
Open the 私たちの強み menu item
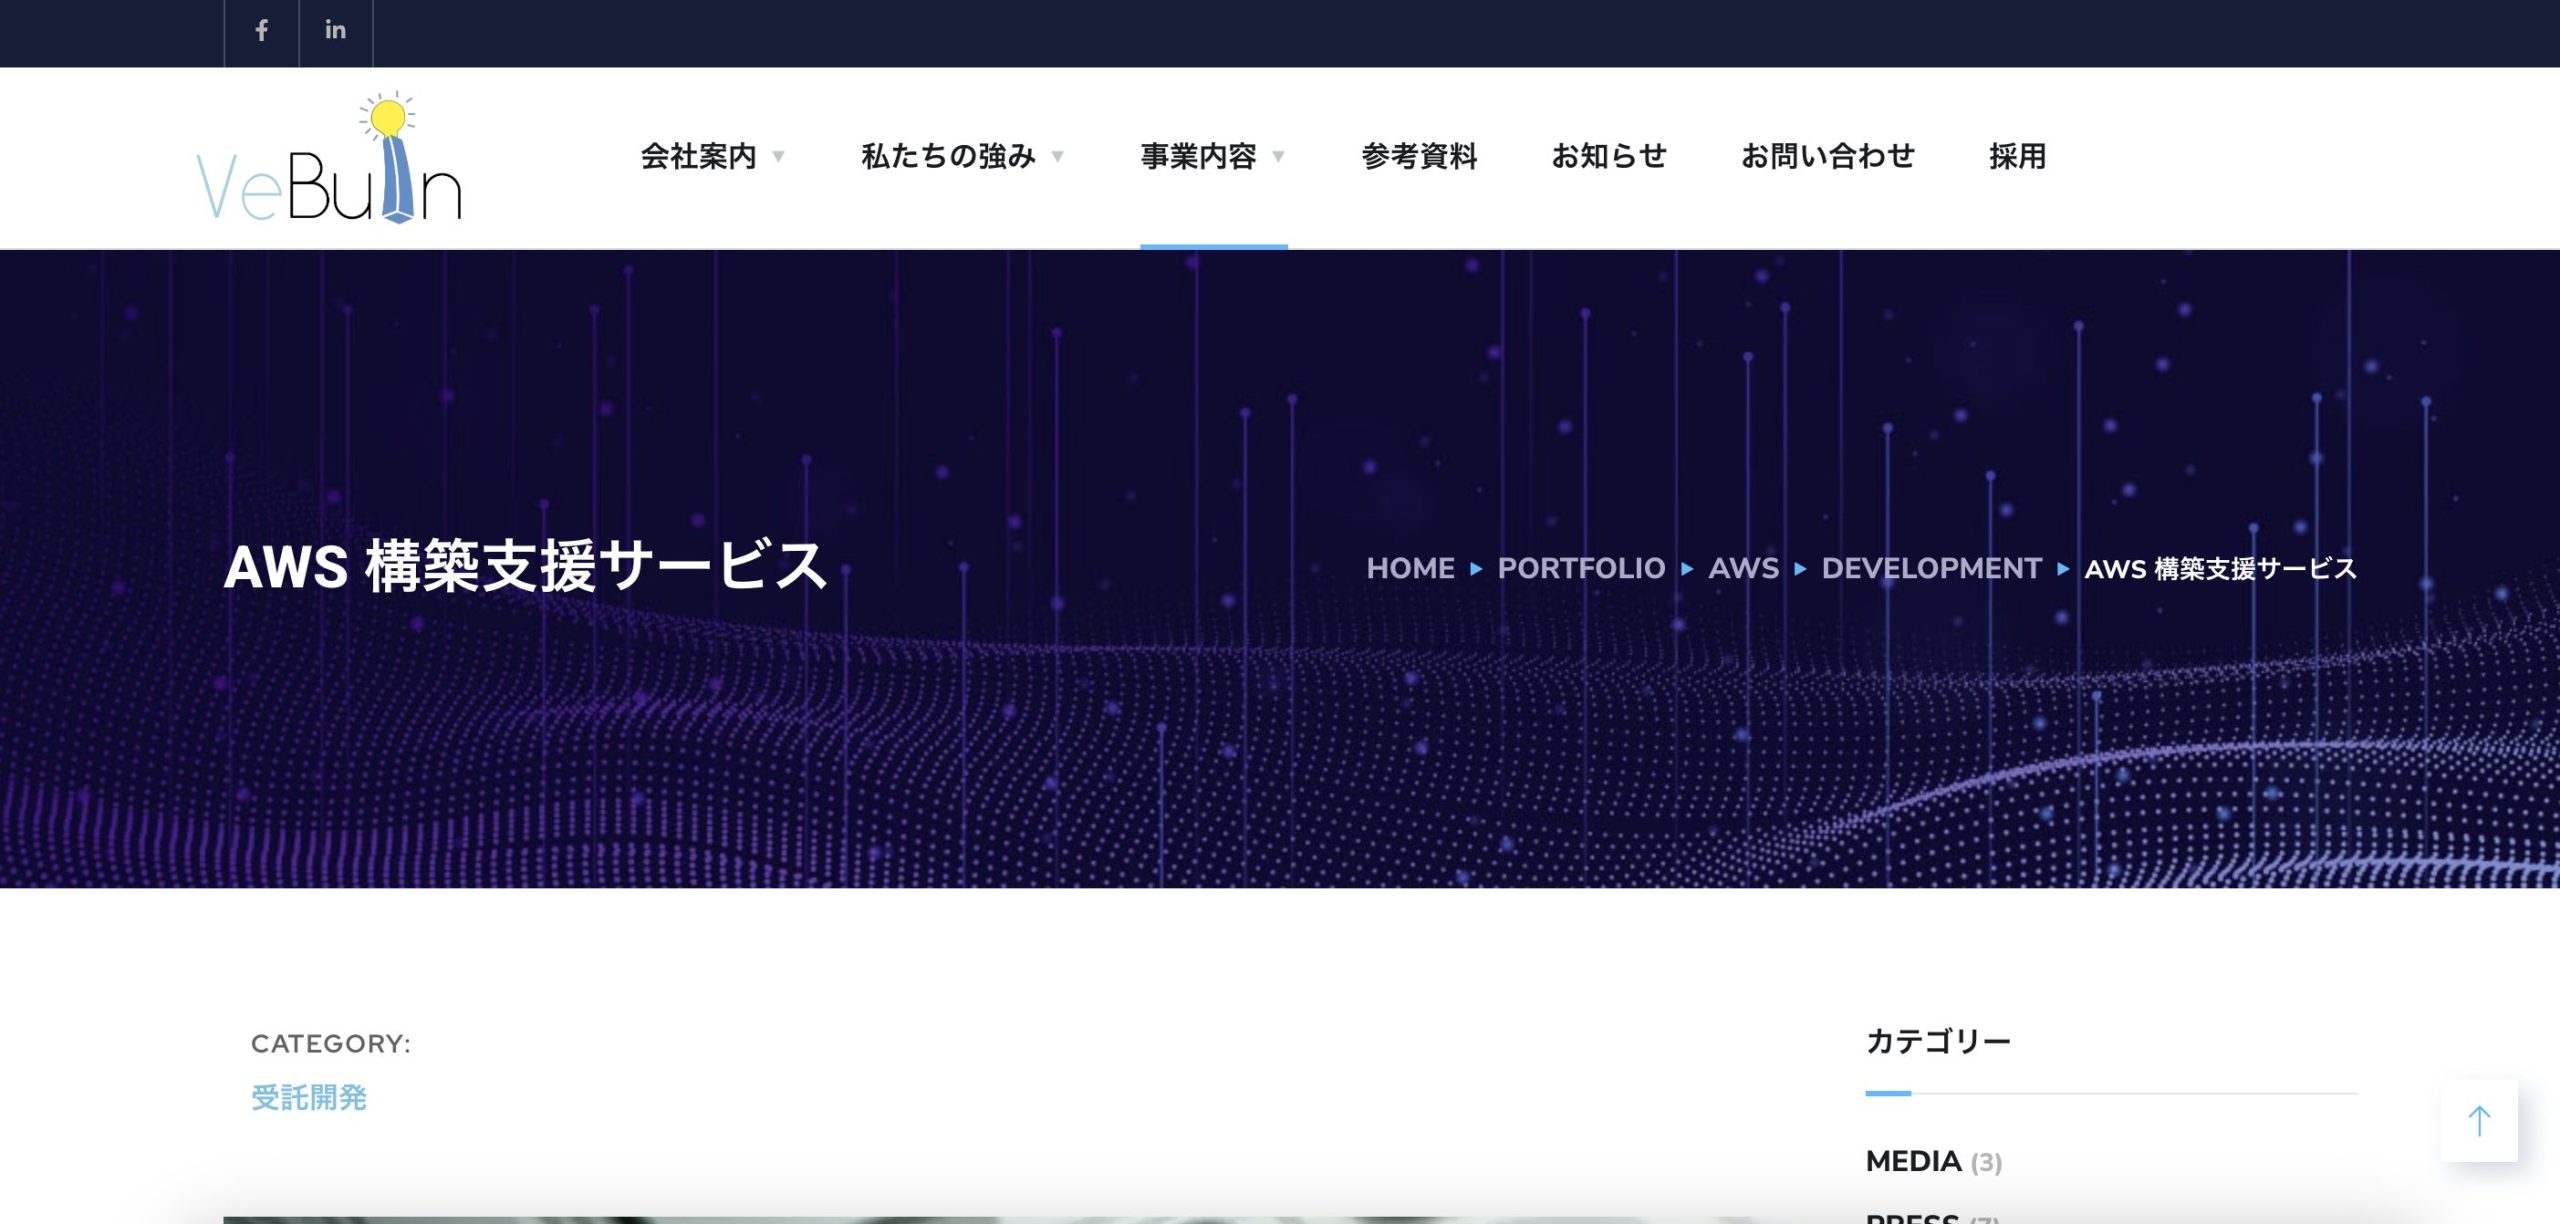click(x=948, y=156)
